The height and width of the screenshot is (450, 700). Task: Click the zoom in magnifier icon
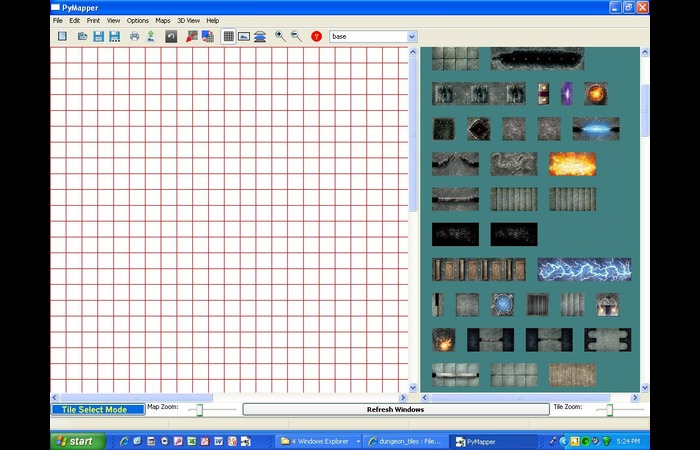tap(280, 36)
